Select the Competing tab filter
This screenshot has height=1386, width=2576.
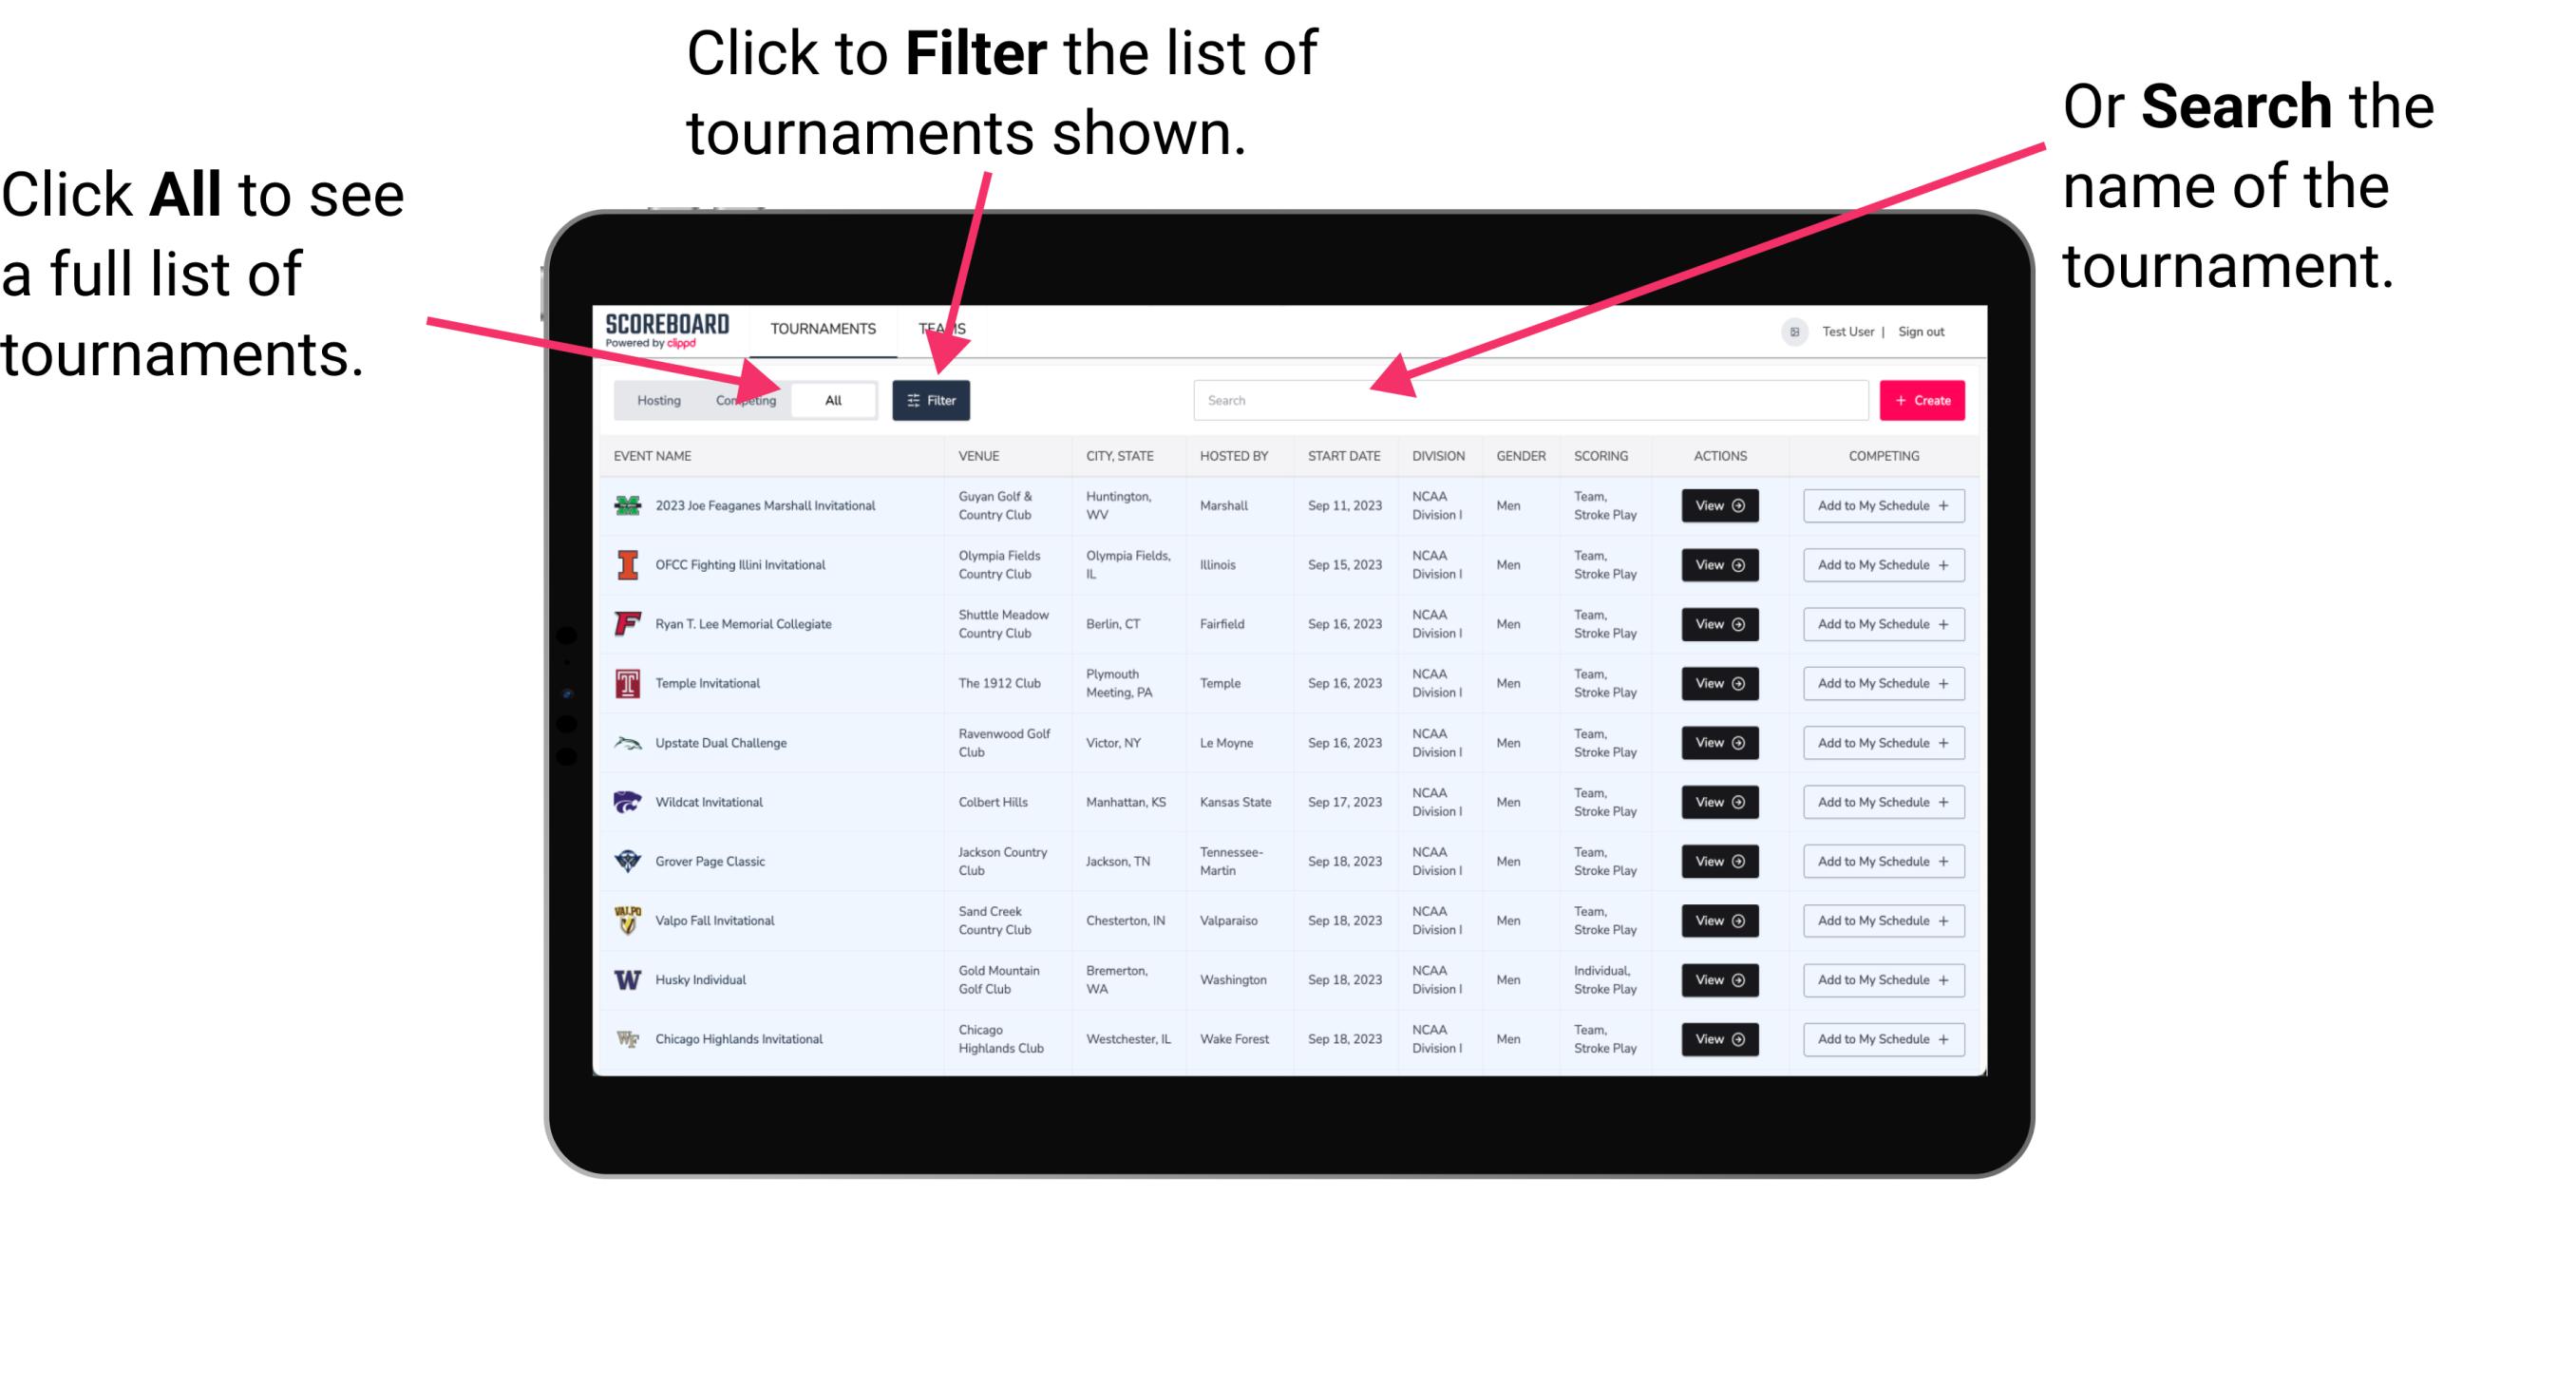coord(740,399)
